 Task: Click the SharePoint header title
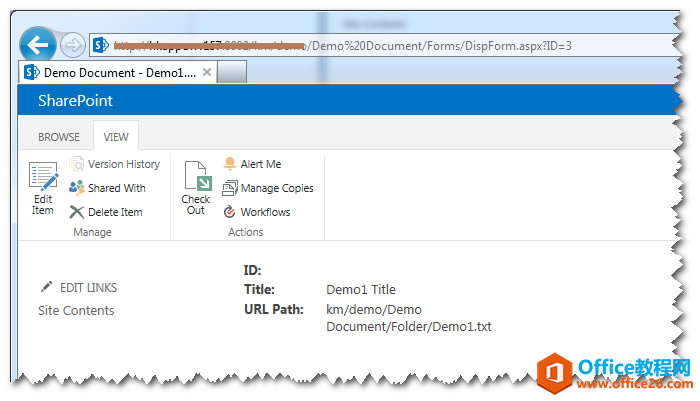click(x=75, y=100)
